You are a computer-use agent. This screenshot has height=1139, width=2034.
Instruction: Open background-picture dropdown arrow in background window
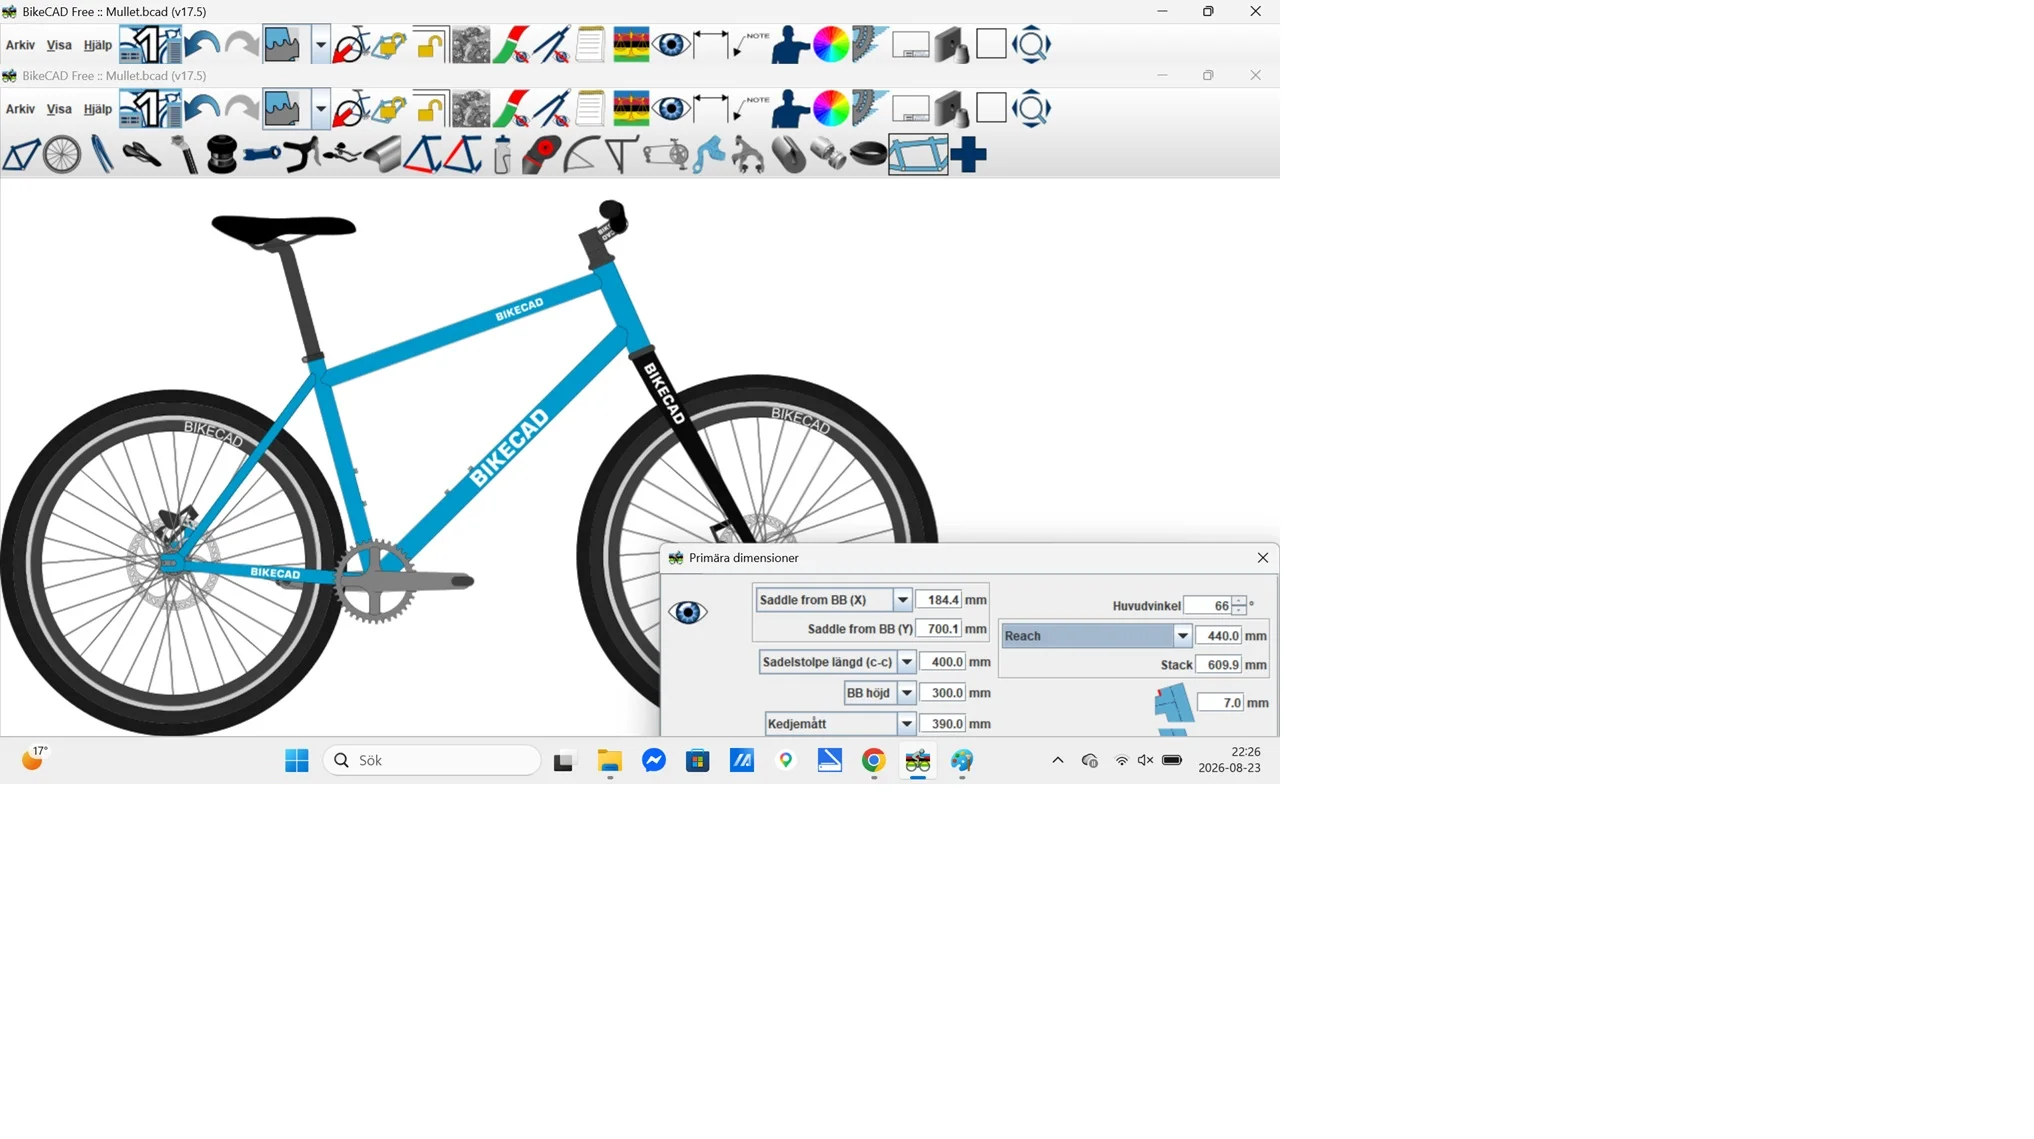coord(320,45)
